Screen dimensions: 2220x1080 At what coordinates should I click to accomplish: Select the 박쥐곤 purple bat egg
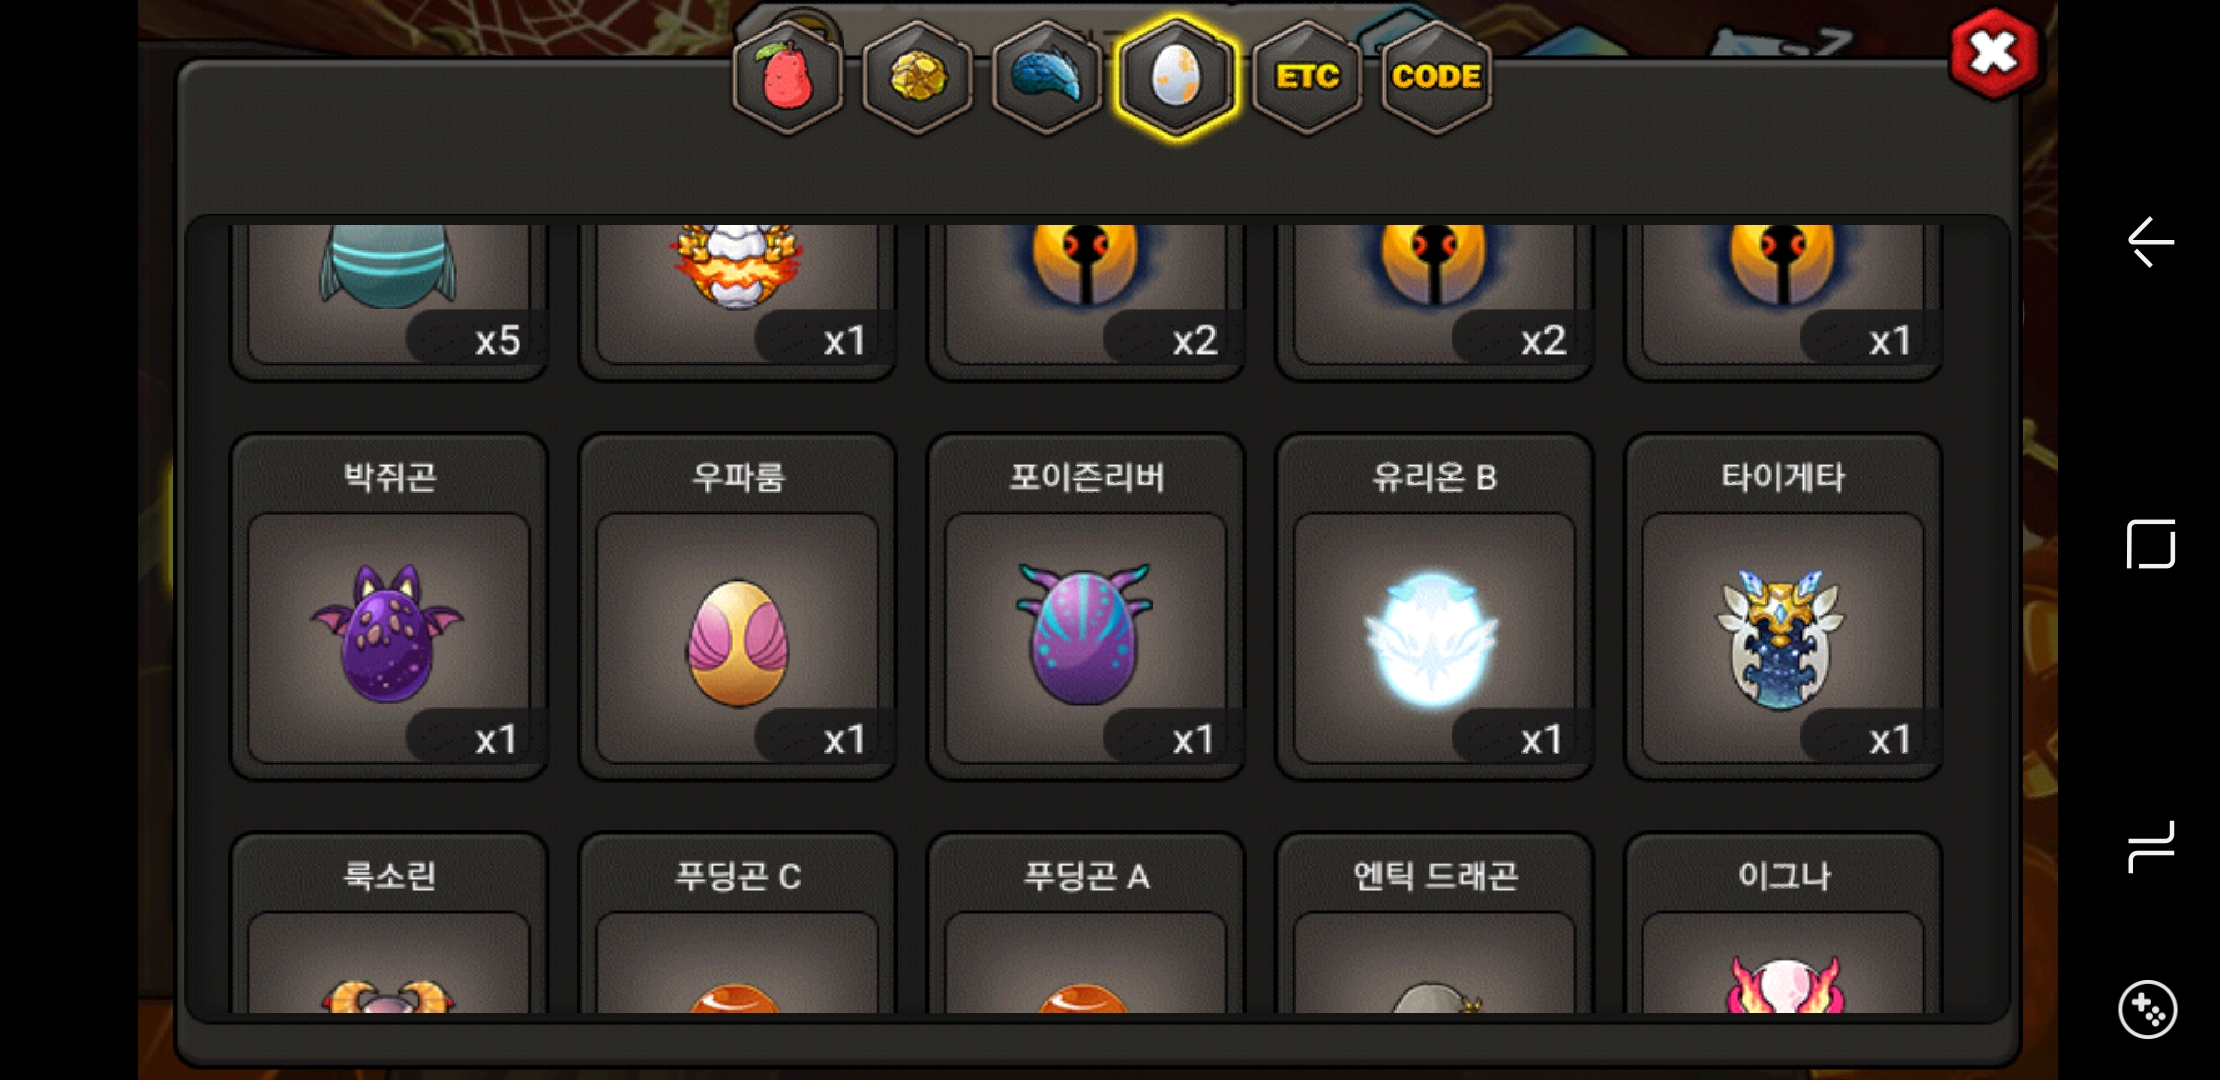click(x=389, y=606)
